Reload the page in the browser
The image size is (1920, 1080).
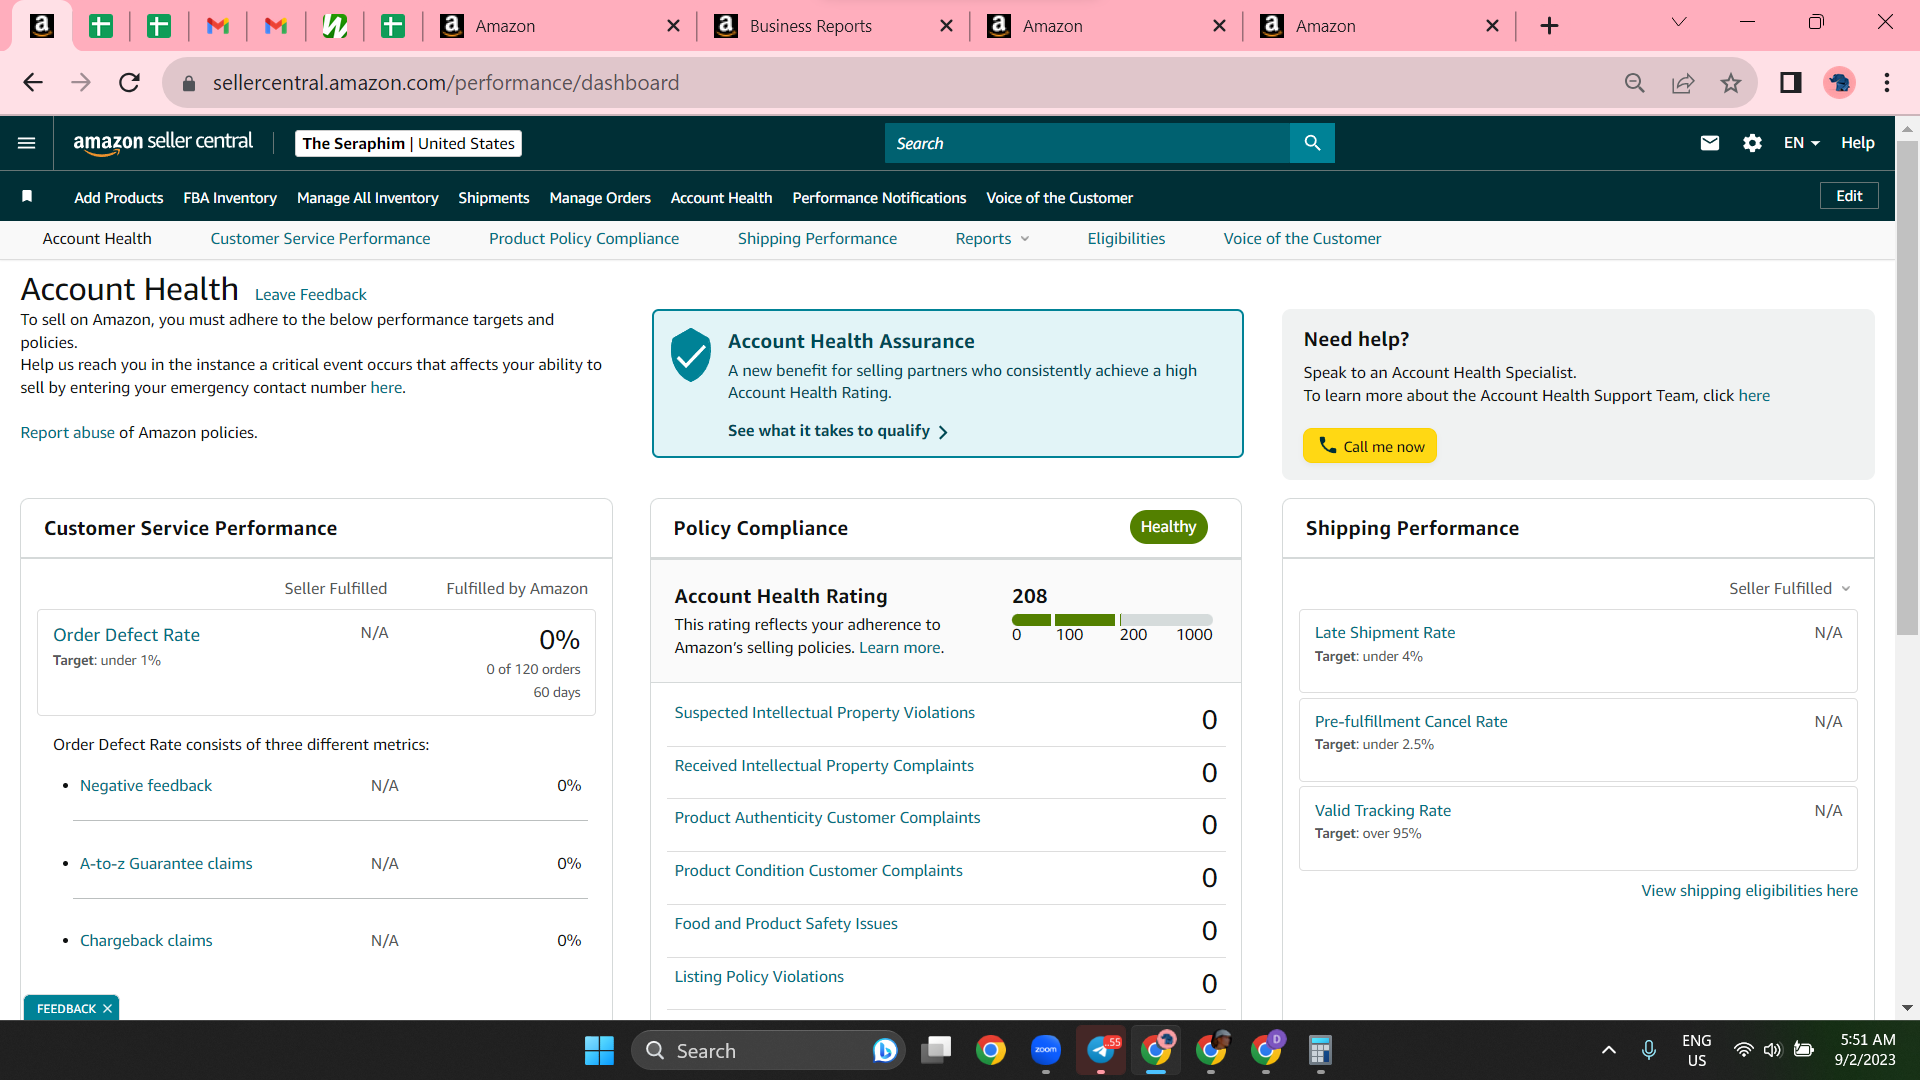click(x=129, y=83)
